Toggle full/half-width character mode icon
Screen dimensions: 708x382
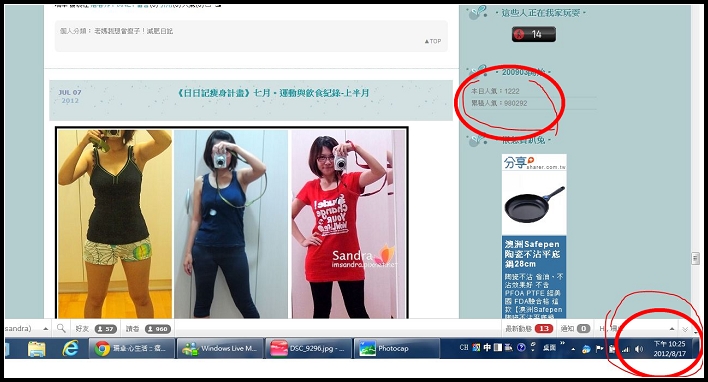coord(498,347)
